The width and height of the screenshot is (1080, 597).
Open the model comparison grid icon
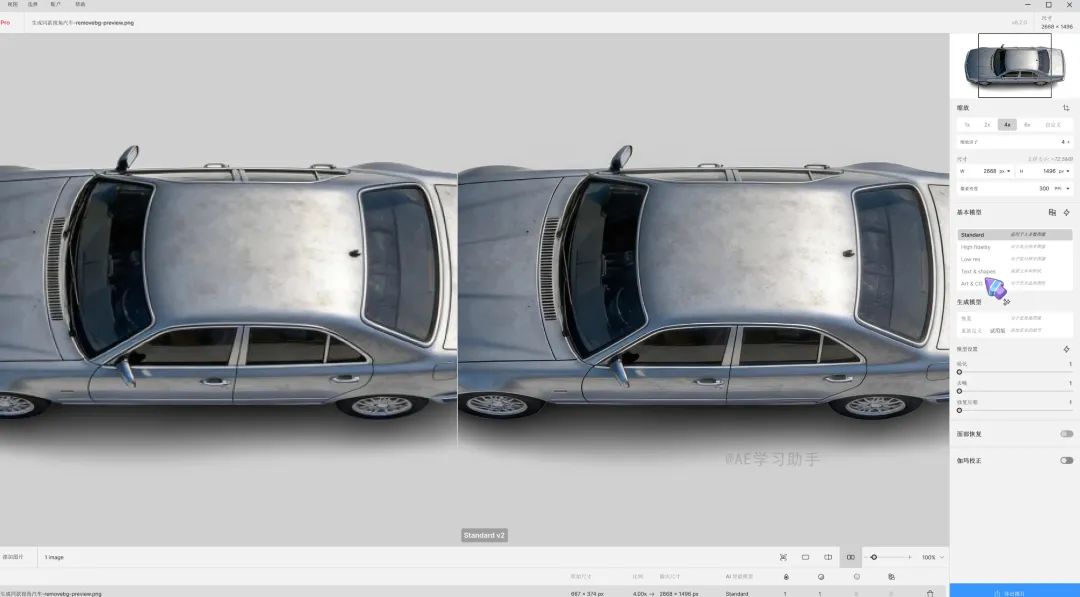click(1052, 213)
